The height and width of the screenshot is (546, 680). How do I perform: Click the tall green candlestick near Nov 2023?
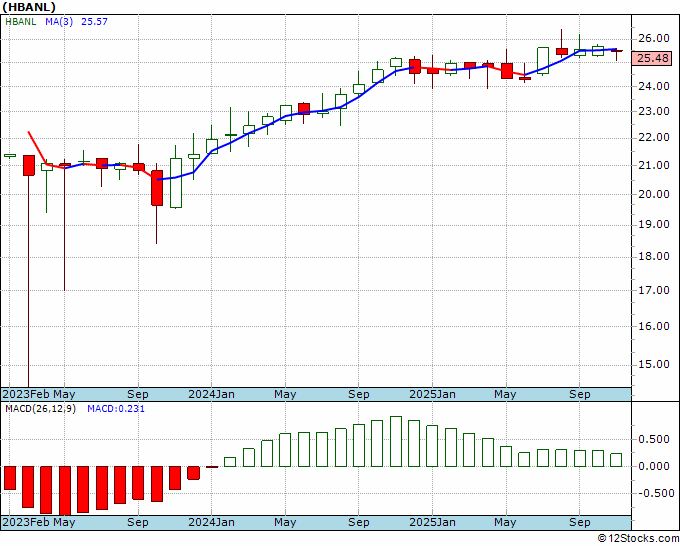pyautogui.click(x=176, y=183)
